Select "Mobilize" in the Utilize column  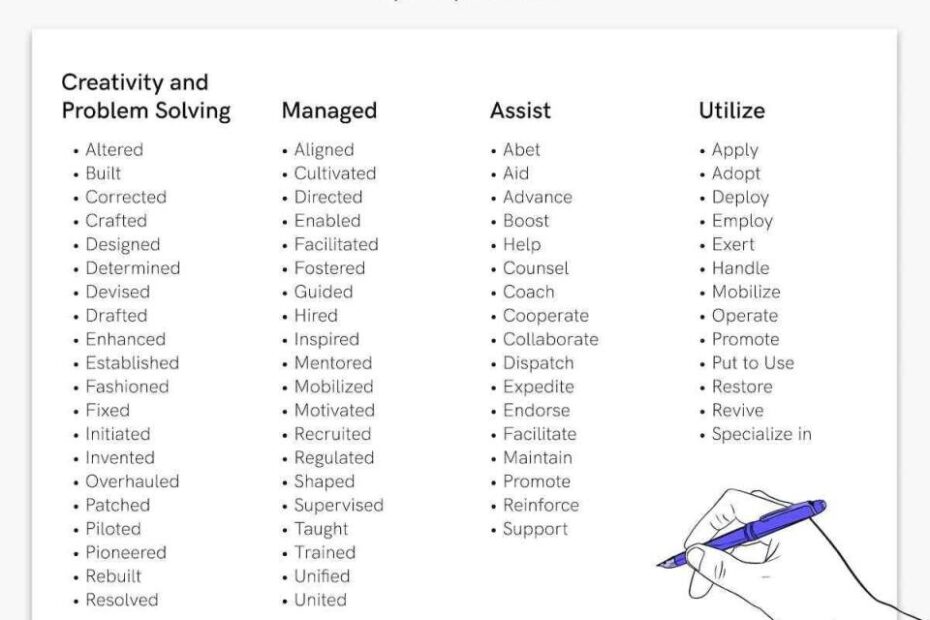[x=746, y=292]
